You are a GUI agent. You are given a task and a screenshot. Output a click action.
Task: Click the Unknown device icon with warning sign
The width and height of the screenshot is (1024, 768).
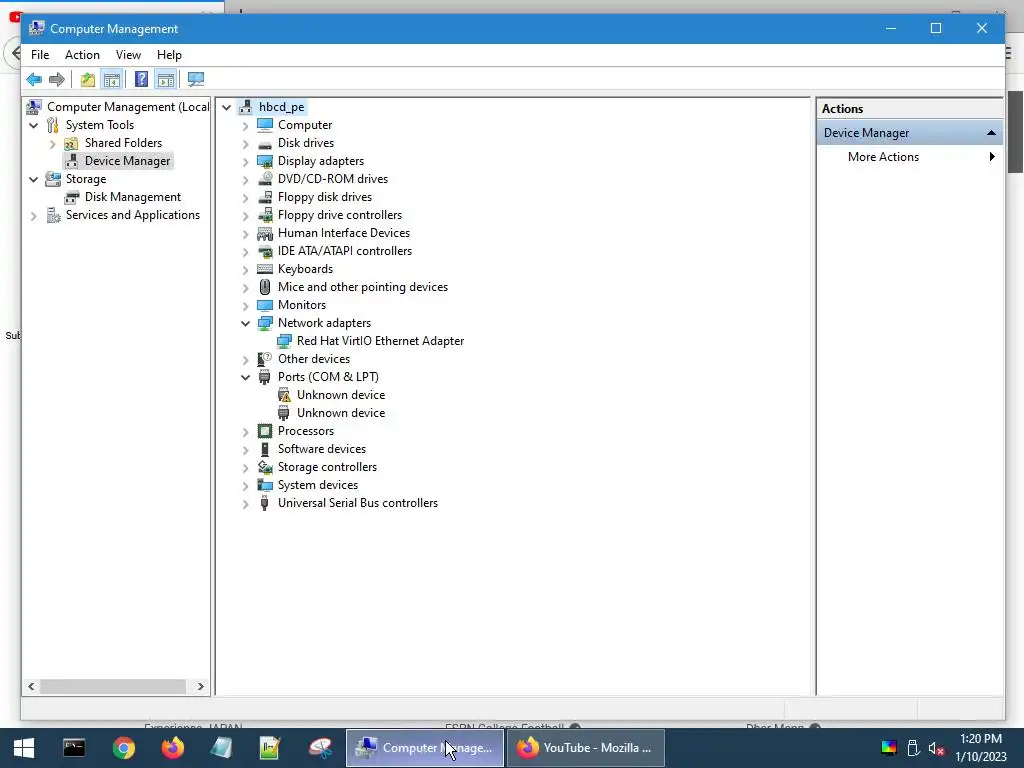tap(283, 395)
